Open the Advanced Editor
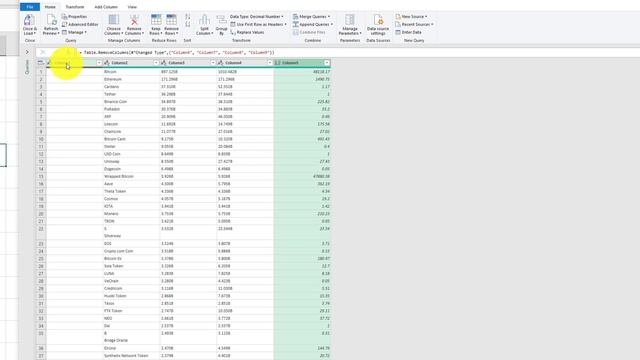Screen dimensions: 640x360 [80, 24]
